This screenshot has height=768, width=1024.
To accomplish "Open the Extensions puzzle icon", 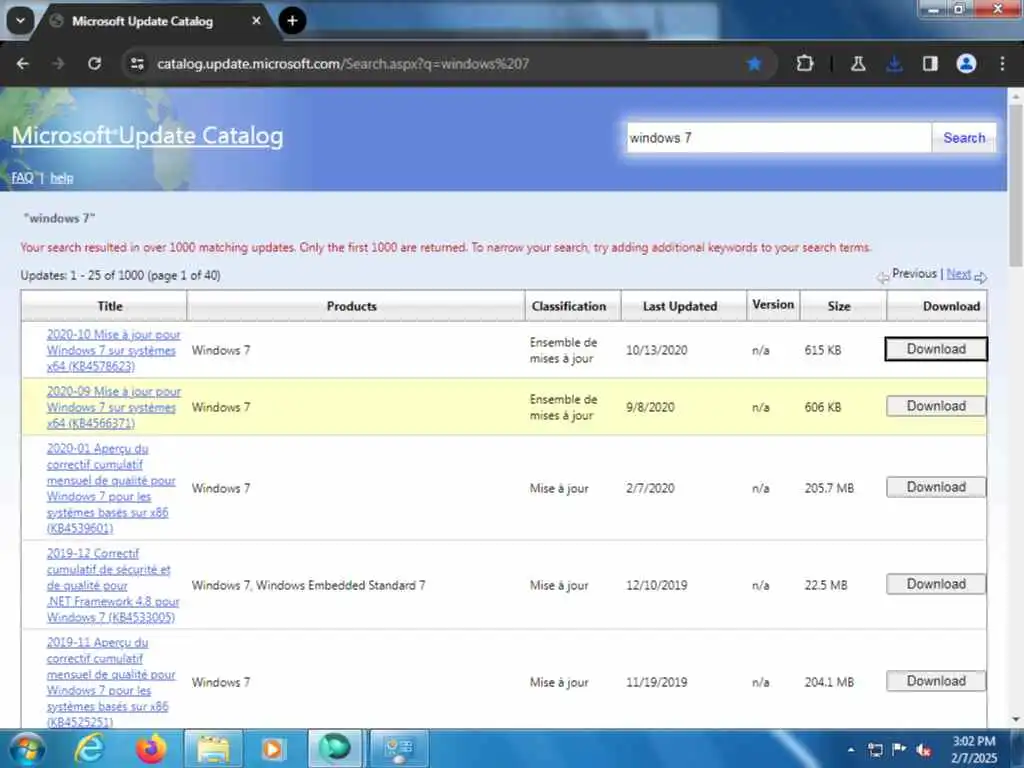I will [x=805, y=63].
